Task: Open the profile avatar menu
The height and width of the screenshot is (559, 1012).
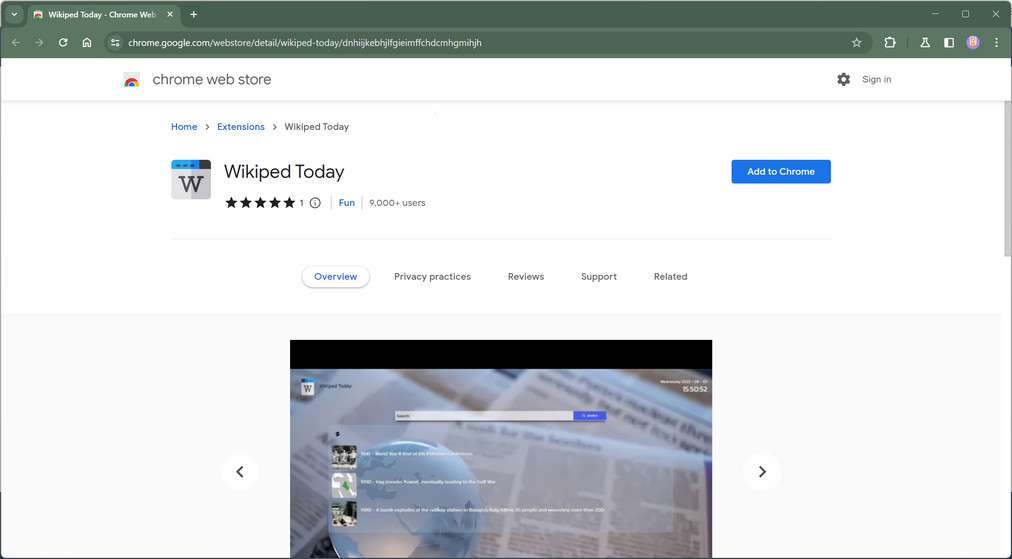Action: (973, 43)
